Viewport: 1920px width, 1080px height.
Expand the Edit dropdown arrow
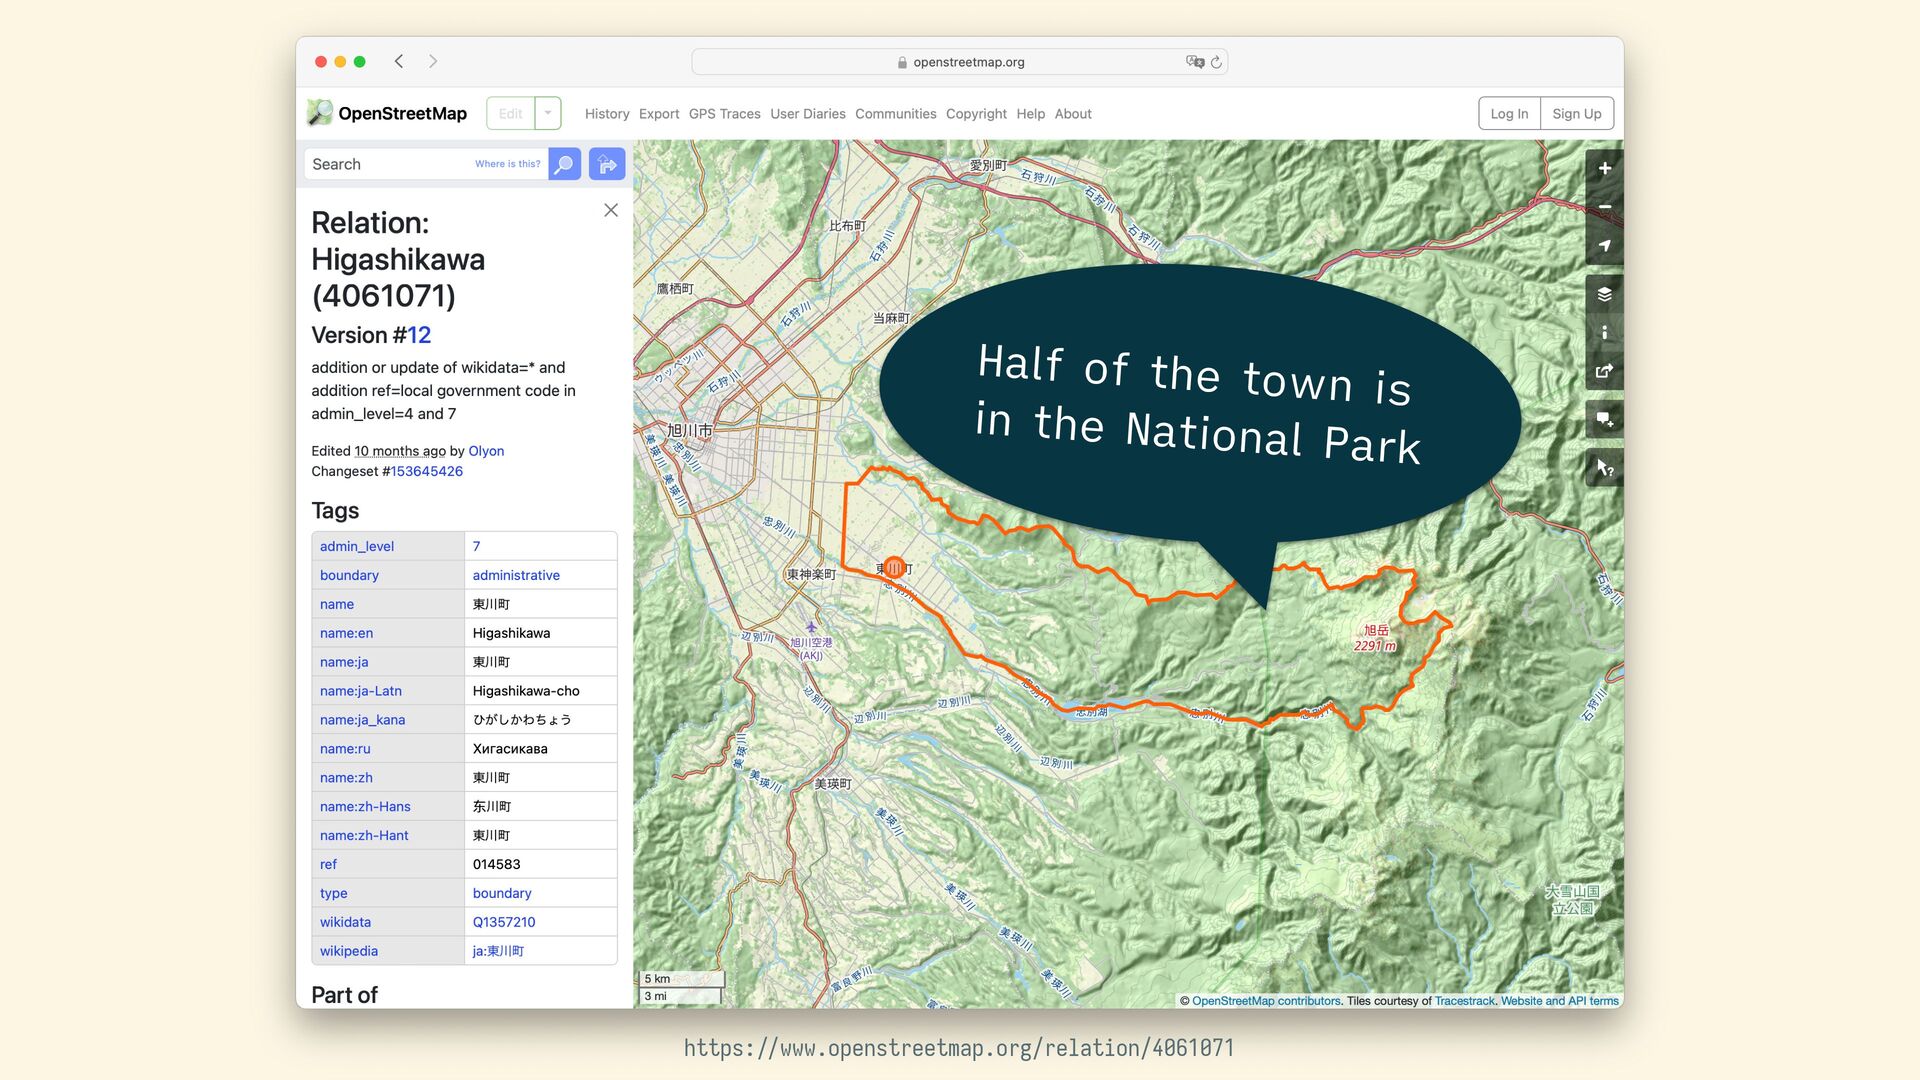548,113
